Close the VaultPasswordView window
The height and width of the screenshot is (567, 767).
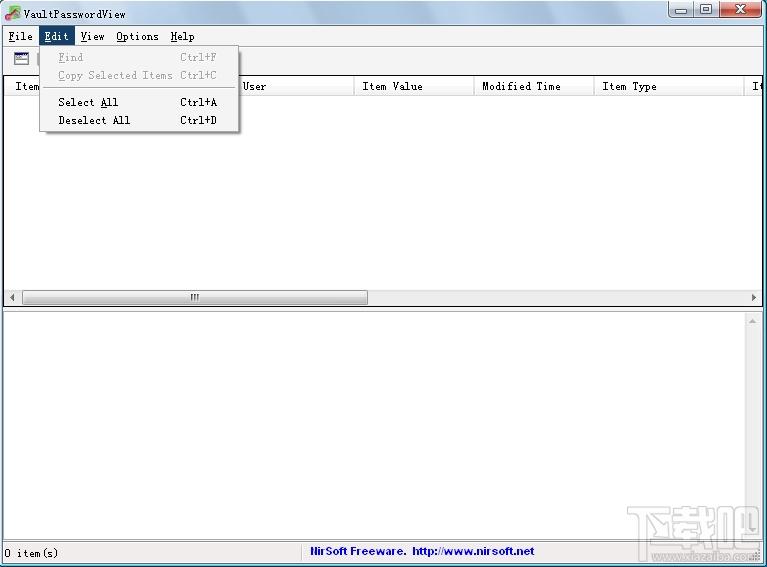(740, 9)
